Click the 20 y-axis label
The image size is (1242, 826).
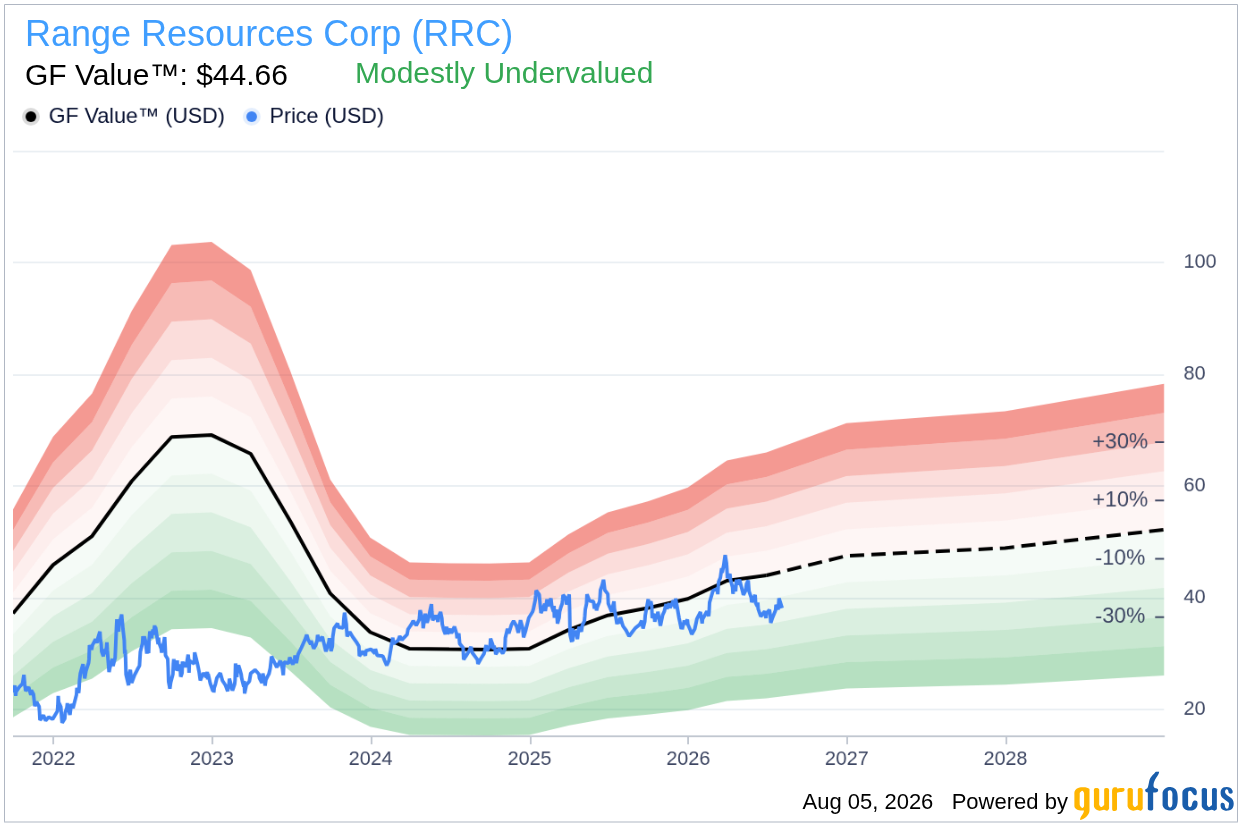1194,709
